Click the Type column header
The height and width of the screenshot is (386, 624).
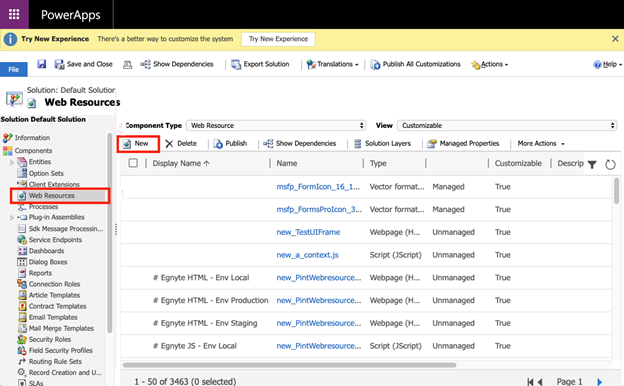pos(378,163)
